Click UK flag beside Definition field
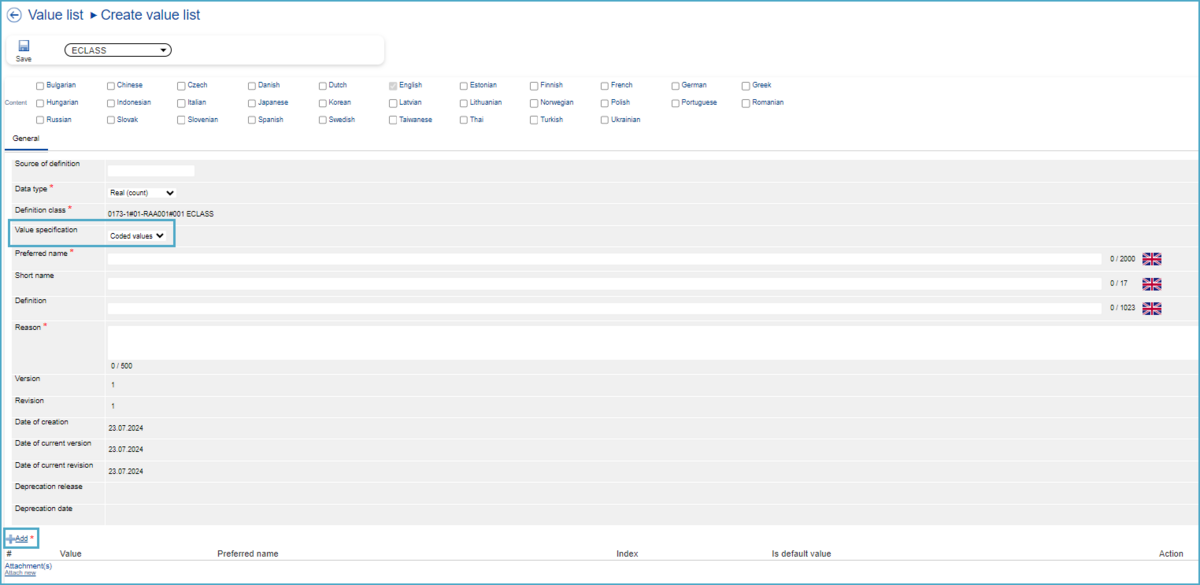1200x585 pixels. (1151, 308)
